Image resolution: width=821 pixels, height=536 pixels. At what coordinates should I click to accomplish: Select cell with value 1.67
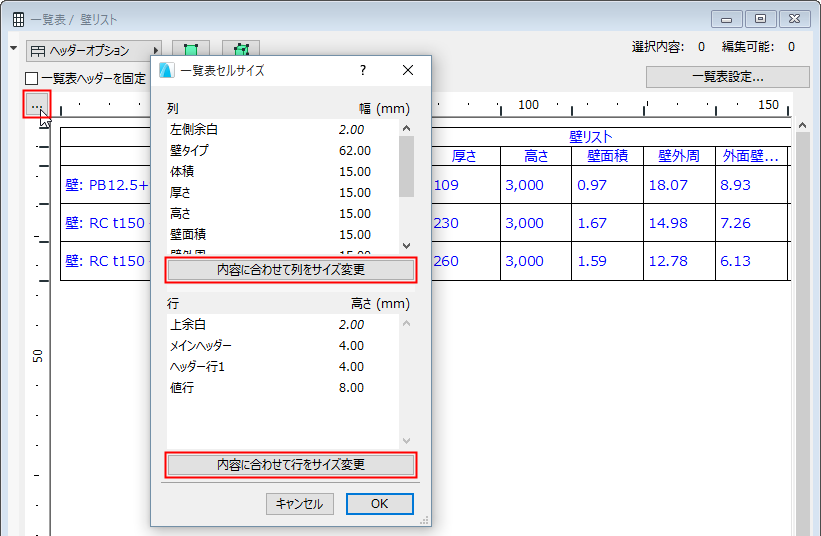pos(607,223)
